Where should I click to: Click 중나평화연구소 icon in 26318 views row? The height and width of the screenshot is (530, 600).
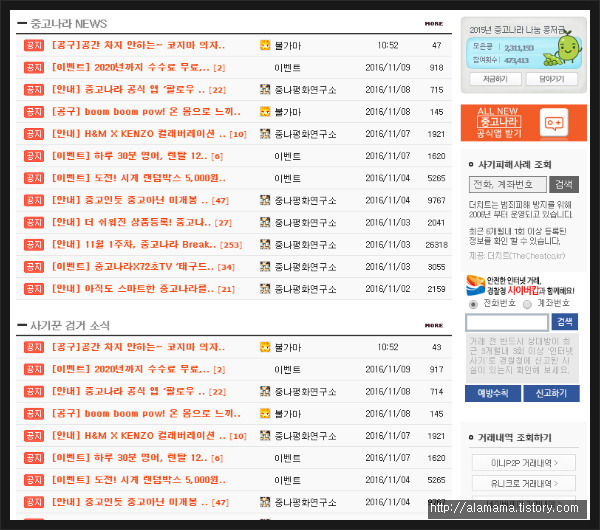pos(265,245)
